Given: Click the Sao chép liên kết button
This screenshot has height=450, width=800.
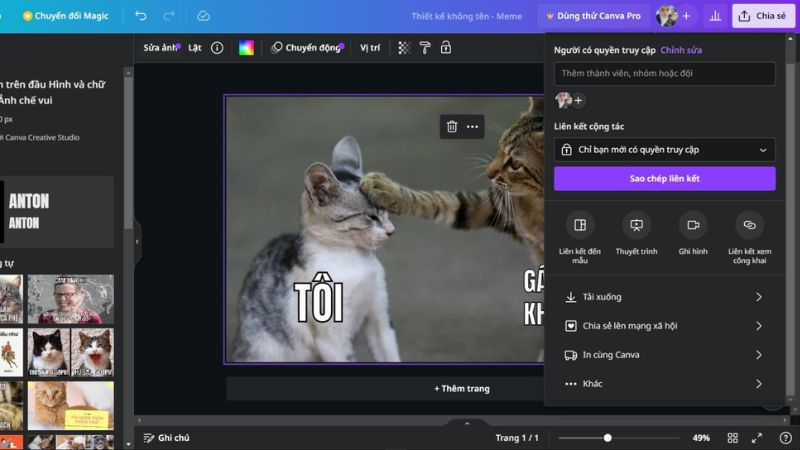Looking at the screenshot, I should [x=664, y=178].
